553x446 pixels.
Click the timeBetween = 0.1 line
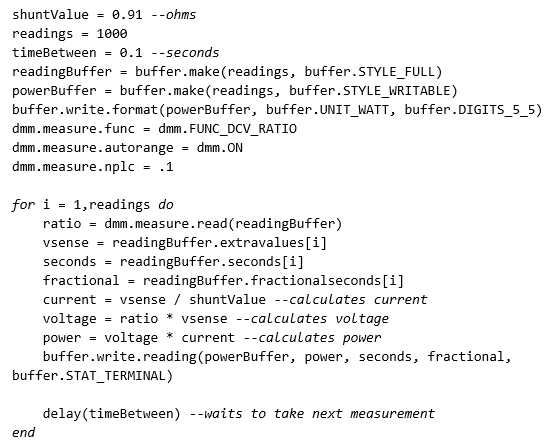tap(116, 53)
